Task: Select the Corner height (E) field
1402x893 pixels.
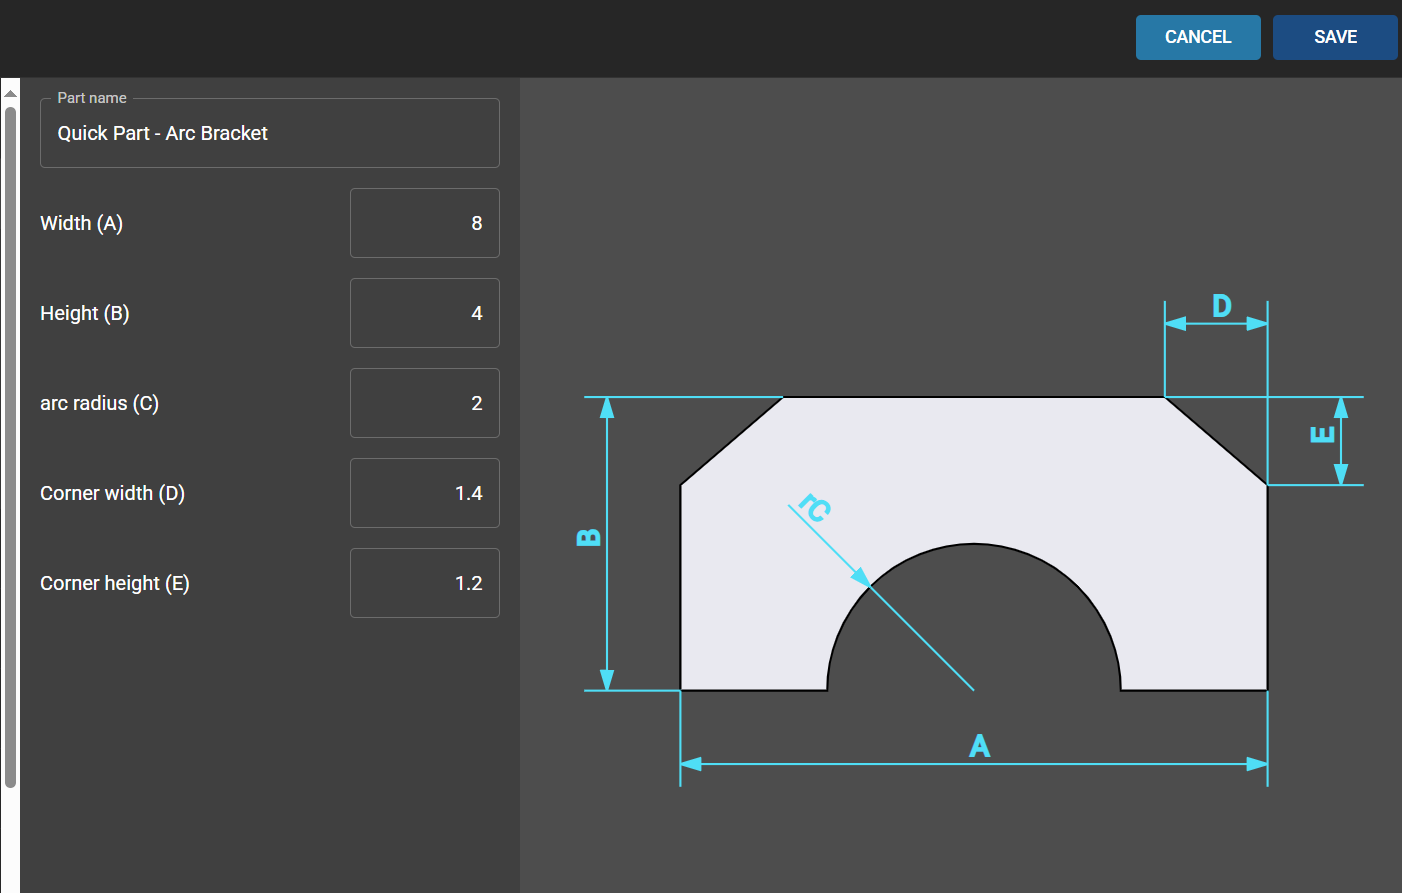Action: tap(424, 583)
